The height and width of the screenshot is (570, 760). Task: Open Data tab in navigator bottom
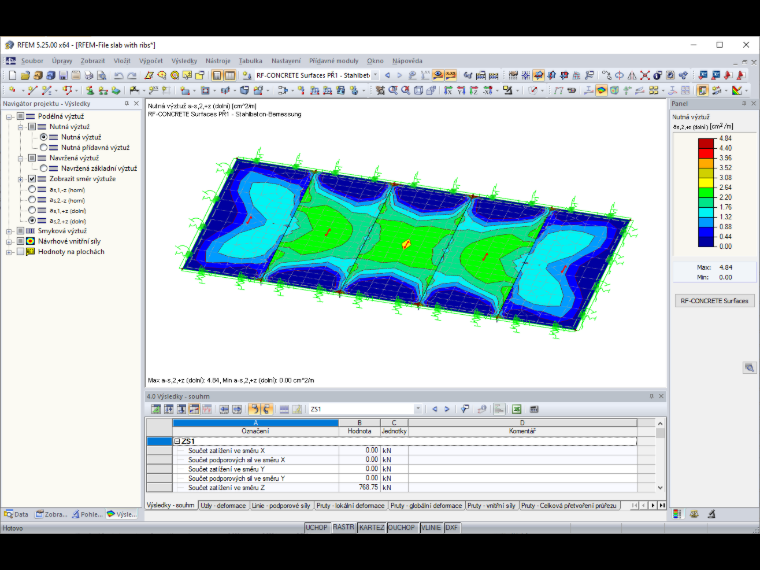point(16,514)
